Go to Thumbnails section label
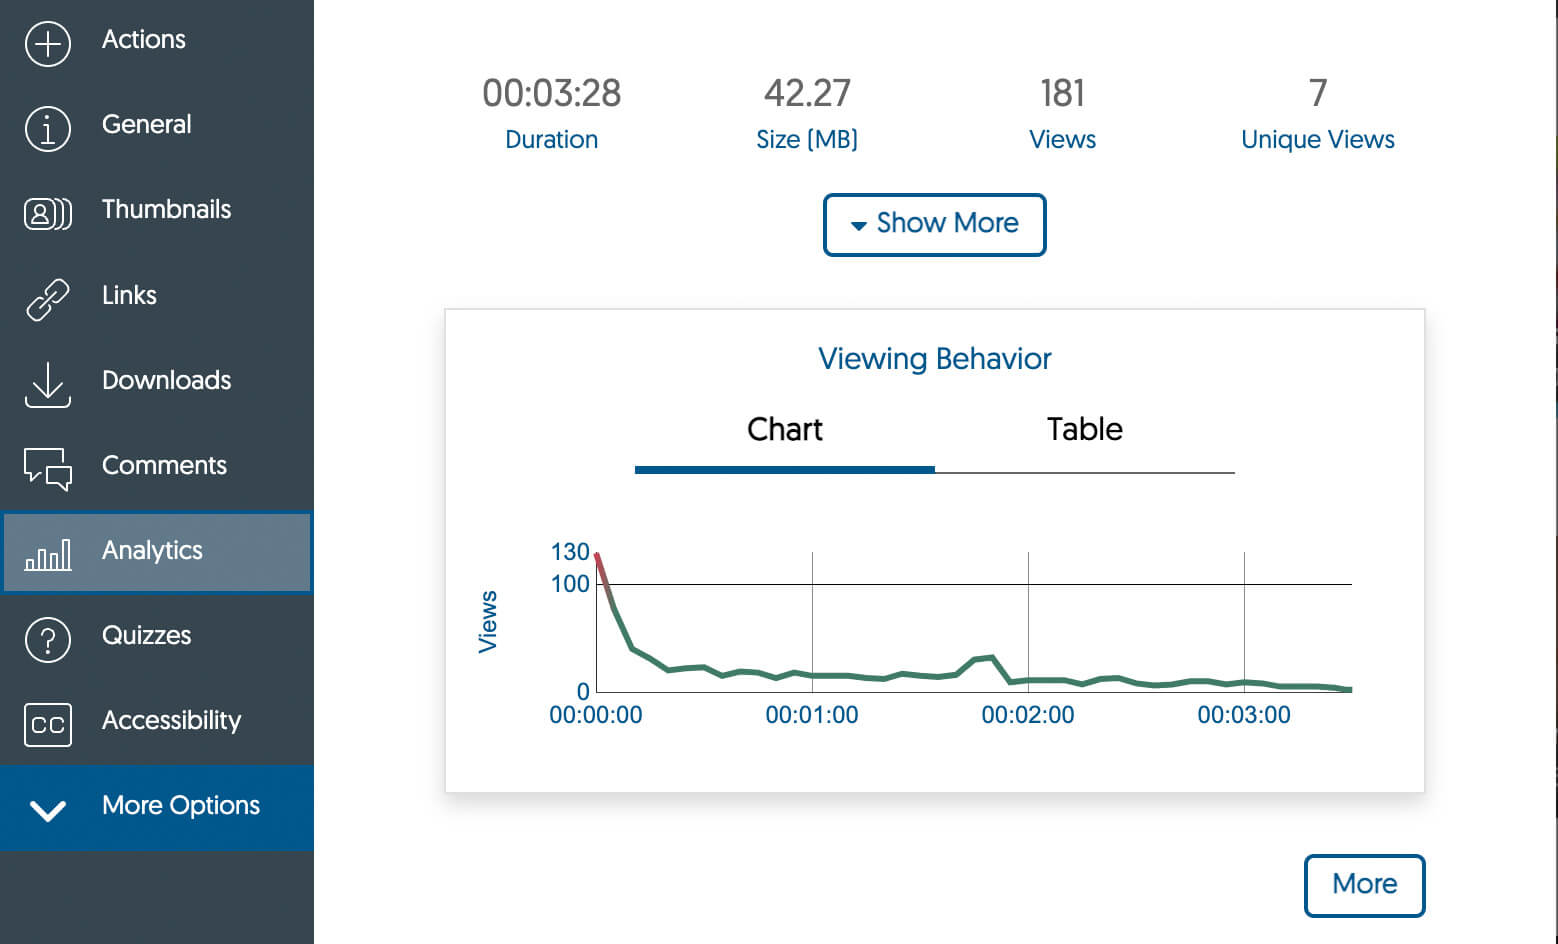This screenshot has width=1558, height=944. tap(167, 209)
